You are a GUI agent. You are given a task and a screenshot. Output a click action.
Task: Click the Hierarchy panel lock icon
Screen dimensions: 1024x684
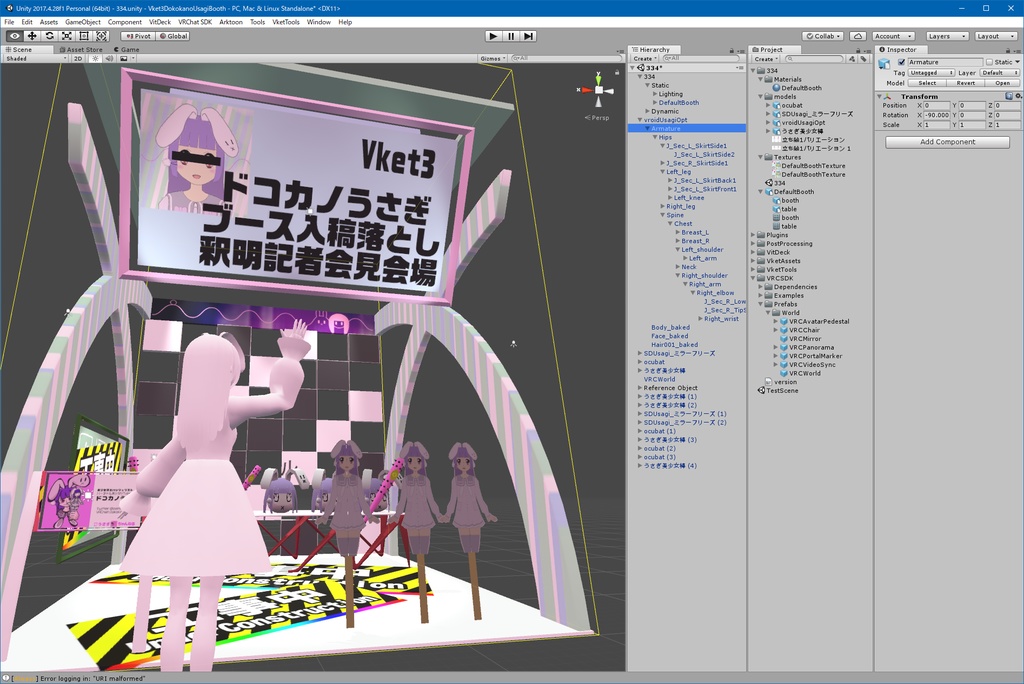pyautogui.click(x=731, y=50)
